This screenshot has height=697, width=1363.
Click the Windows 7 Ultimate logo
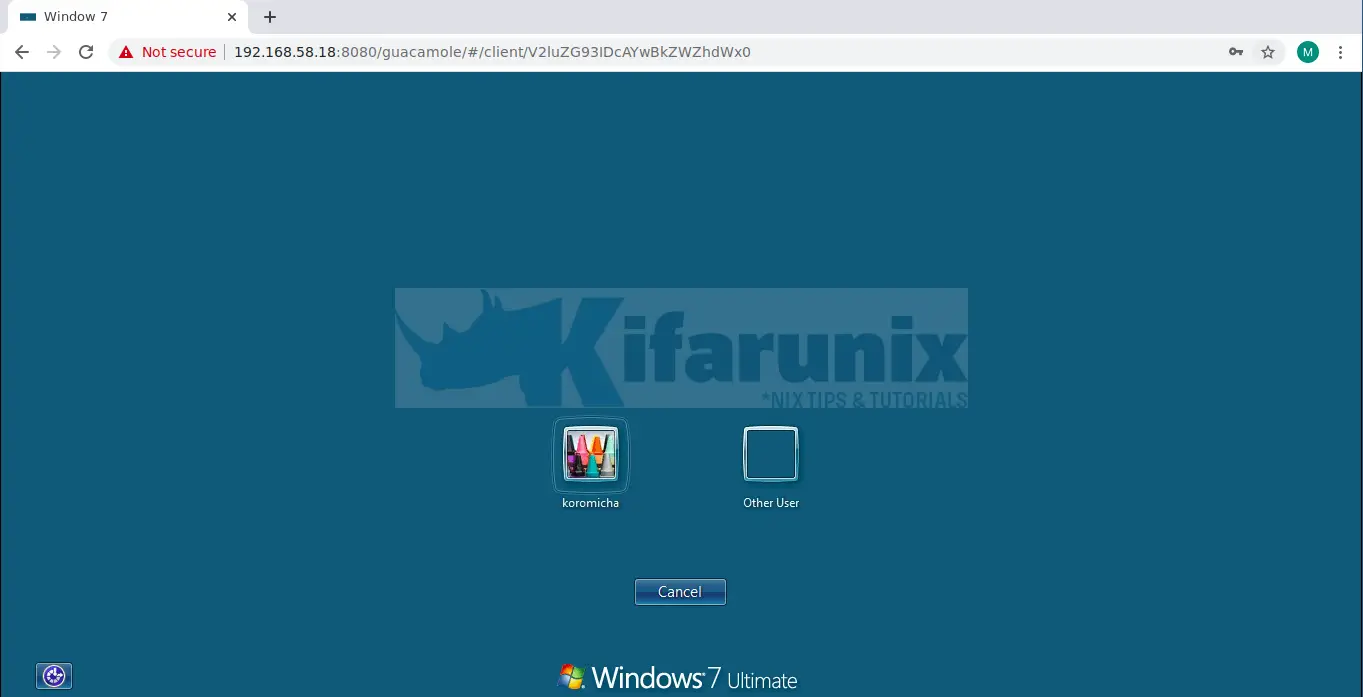pos(678,676)
